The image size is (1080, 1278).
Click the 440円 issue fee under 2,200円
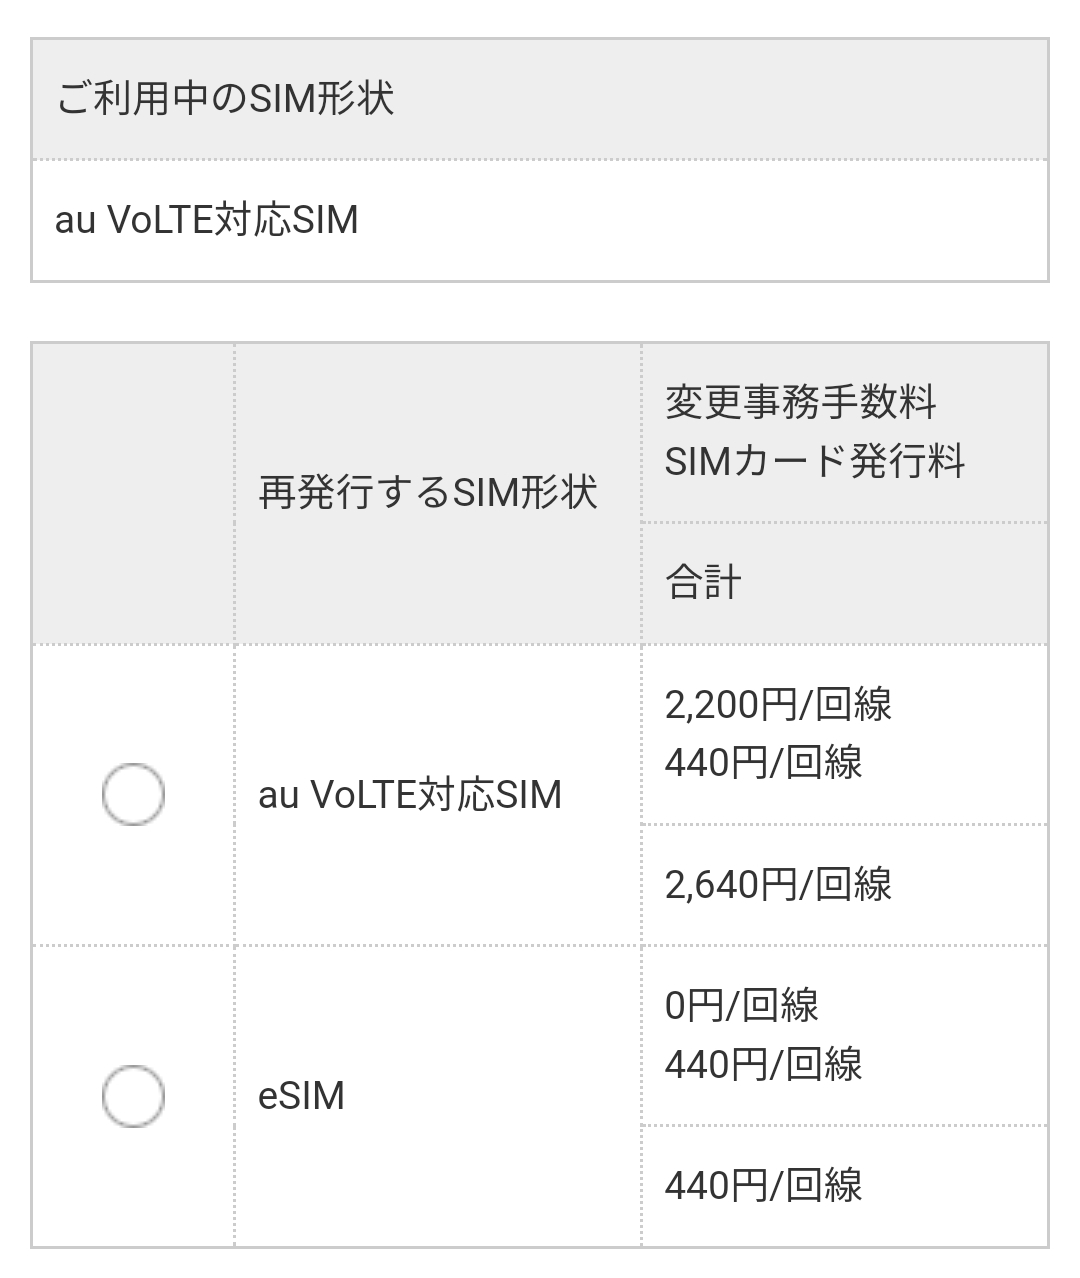(x=764, y=763)
